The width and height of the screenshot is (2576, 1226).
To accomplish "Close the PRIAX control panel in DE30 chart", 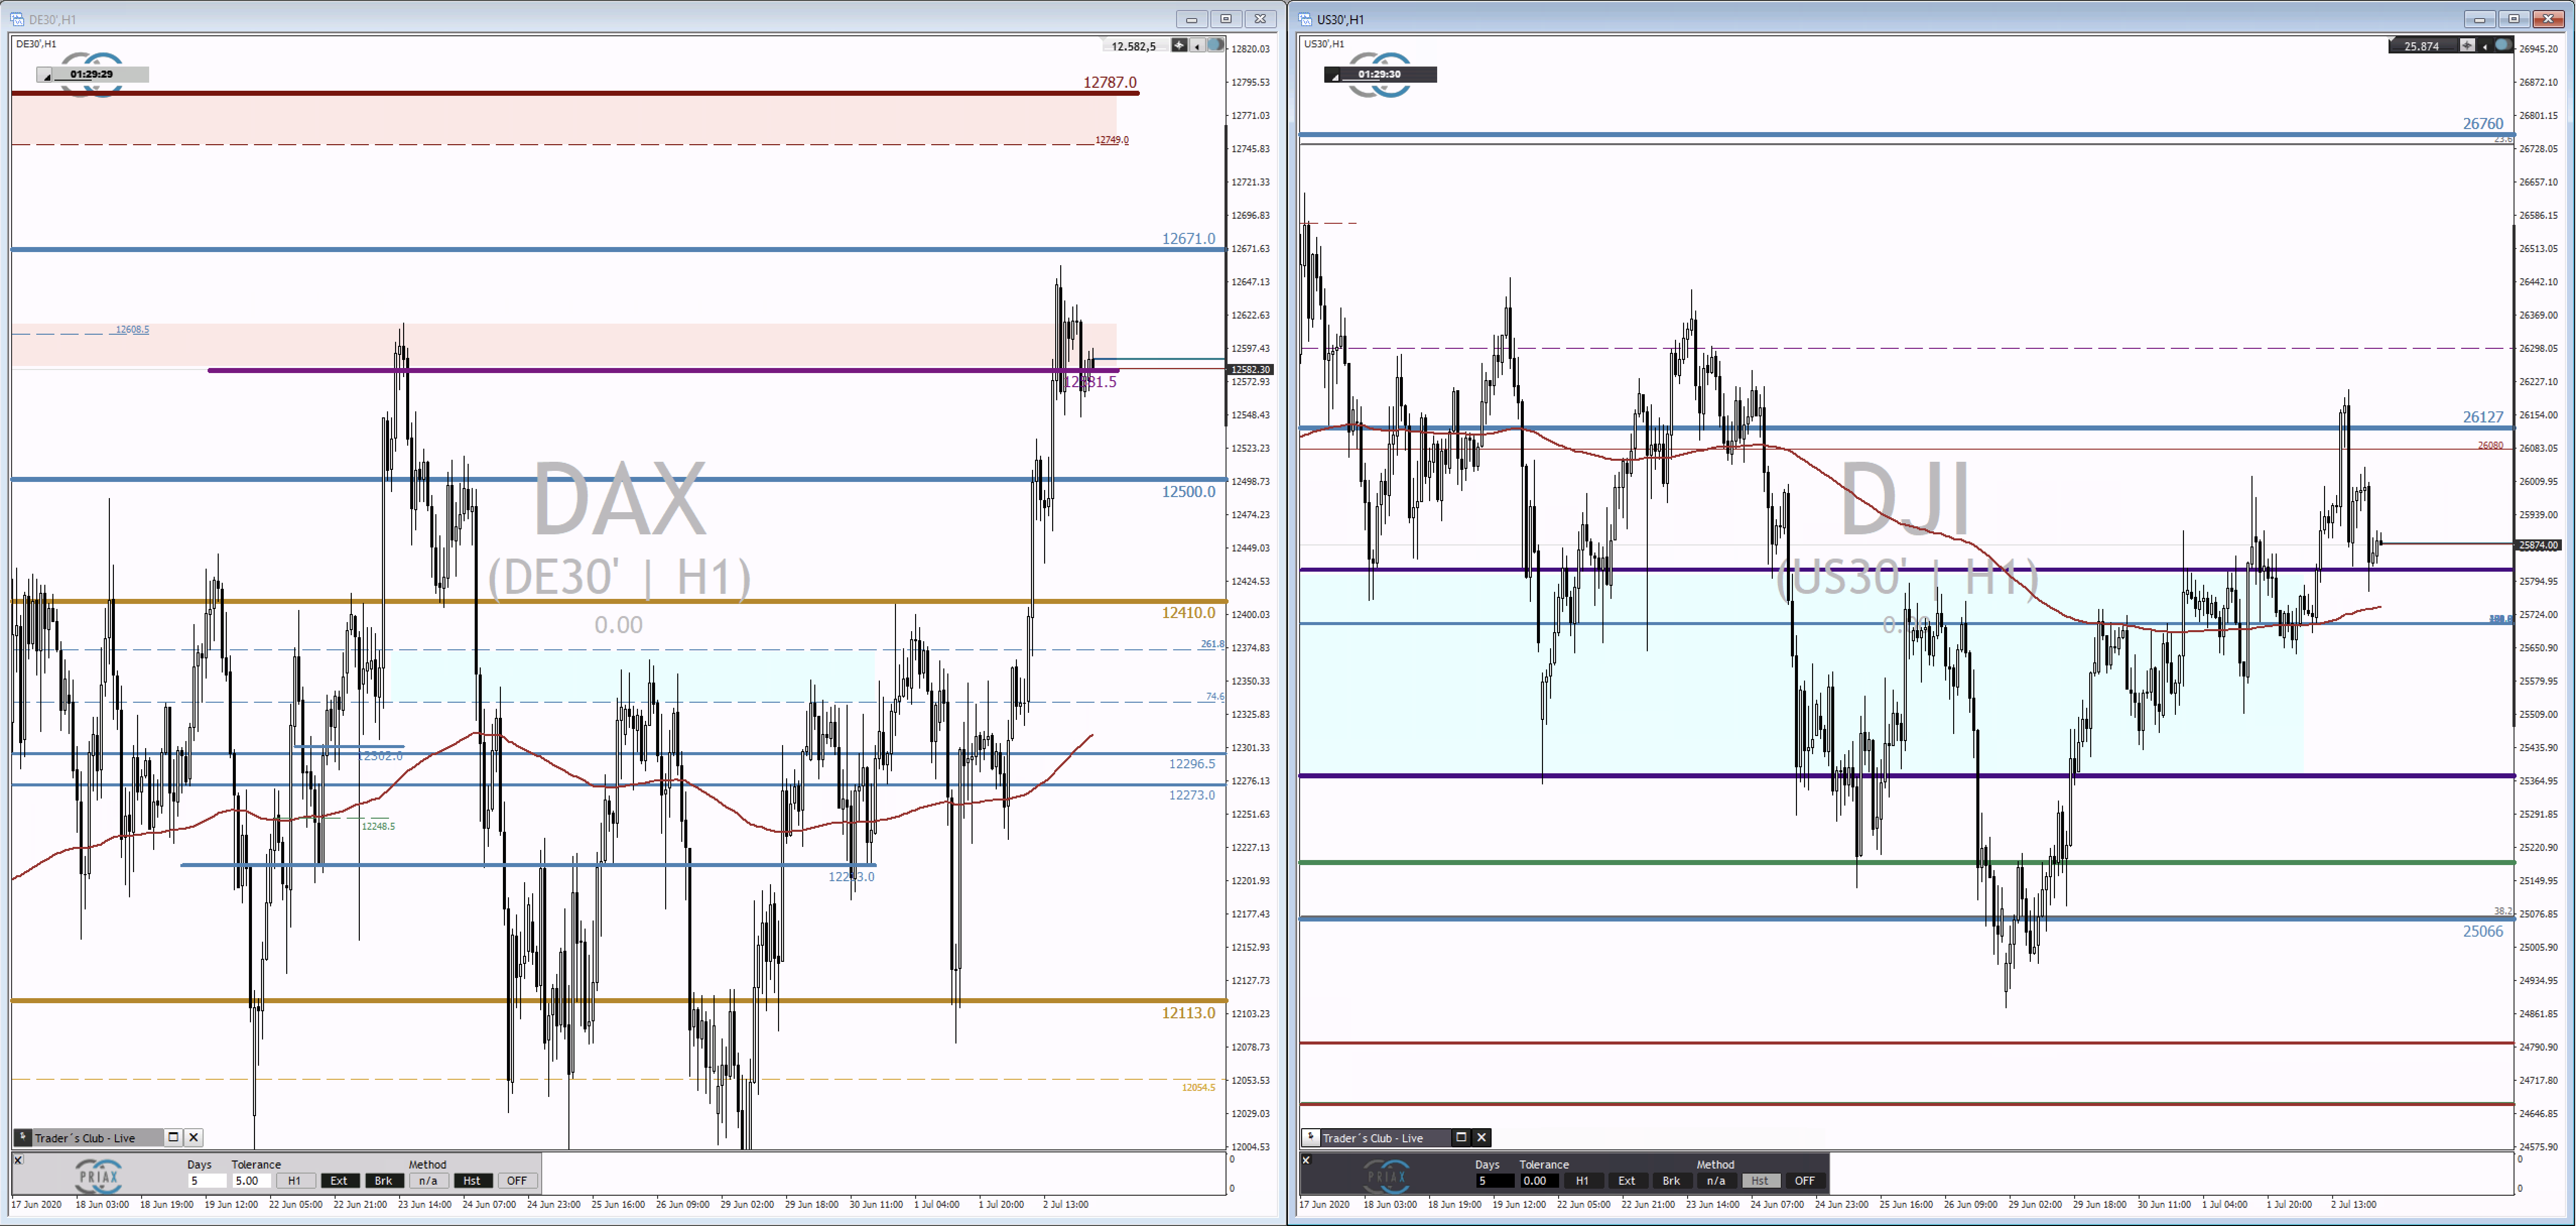I will pos(18,1160).
